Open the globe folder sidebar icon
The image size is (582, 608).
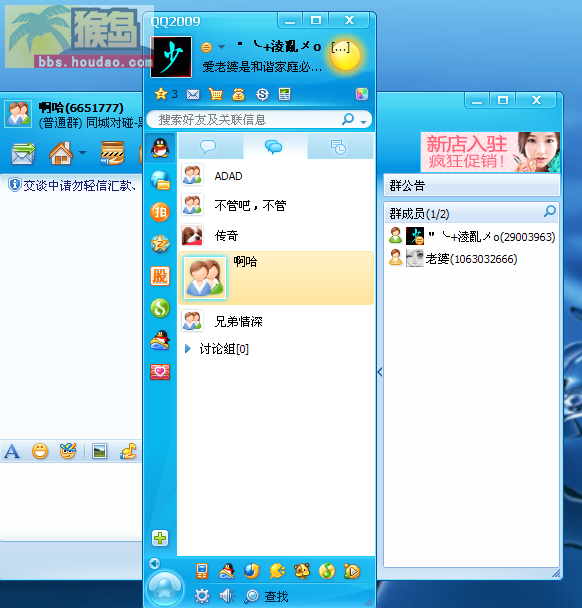[x=161, y=180]
